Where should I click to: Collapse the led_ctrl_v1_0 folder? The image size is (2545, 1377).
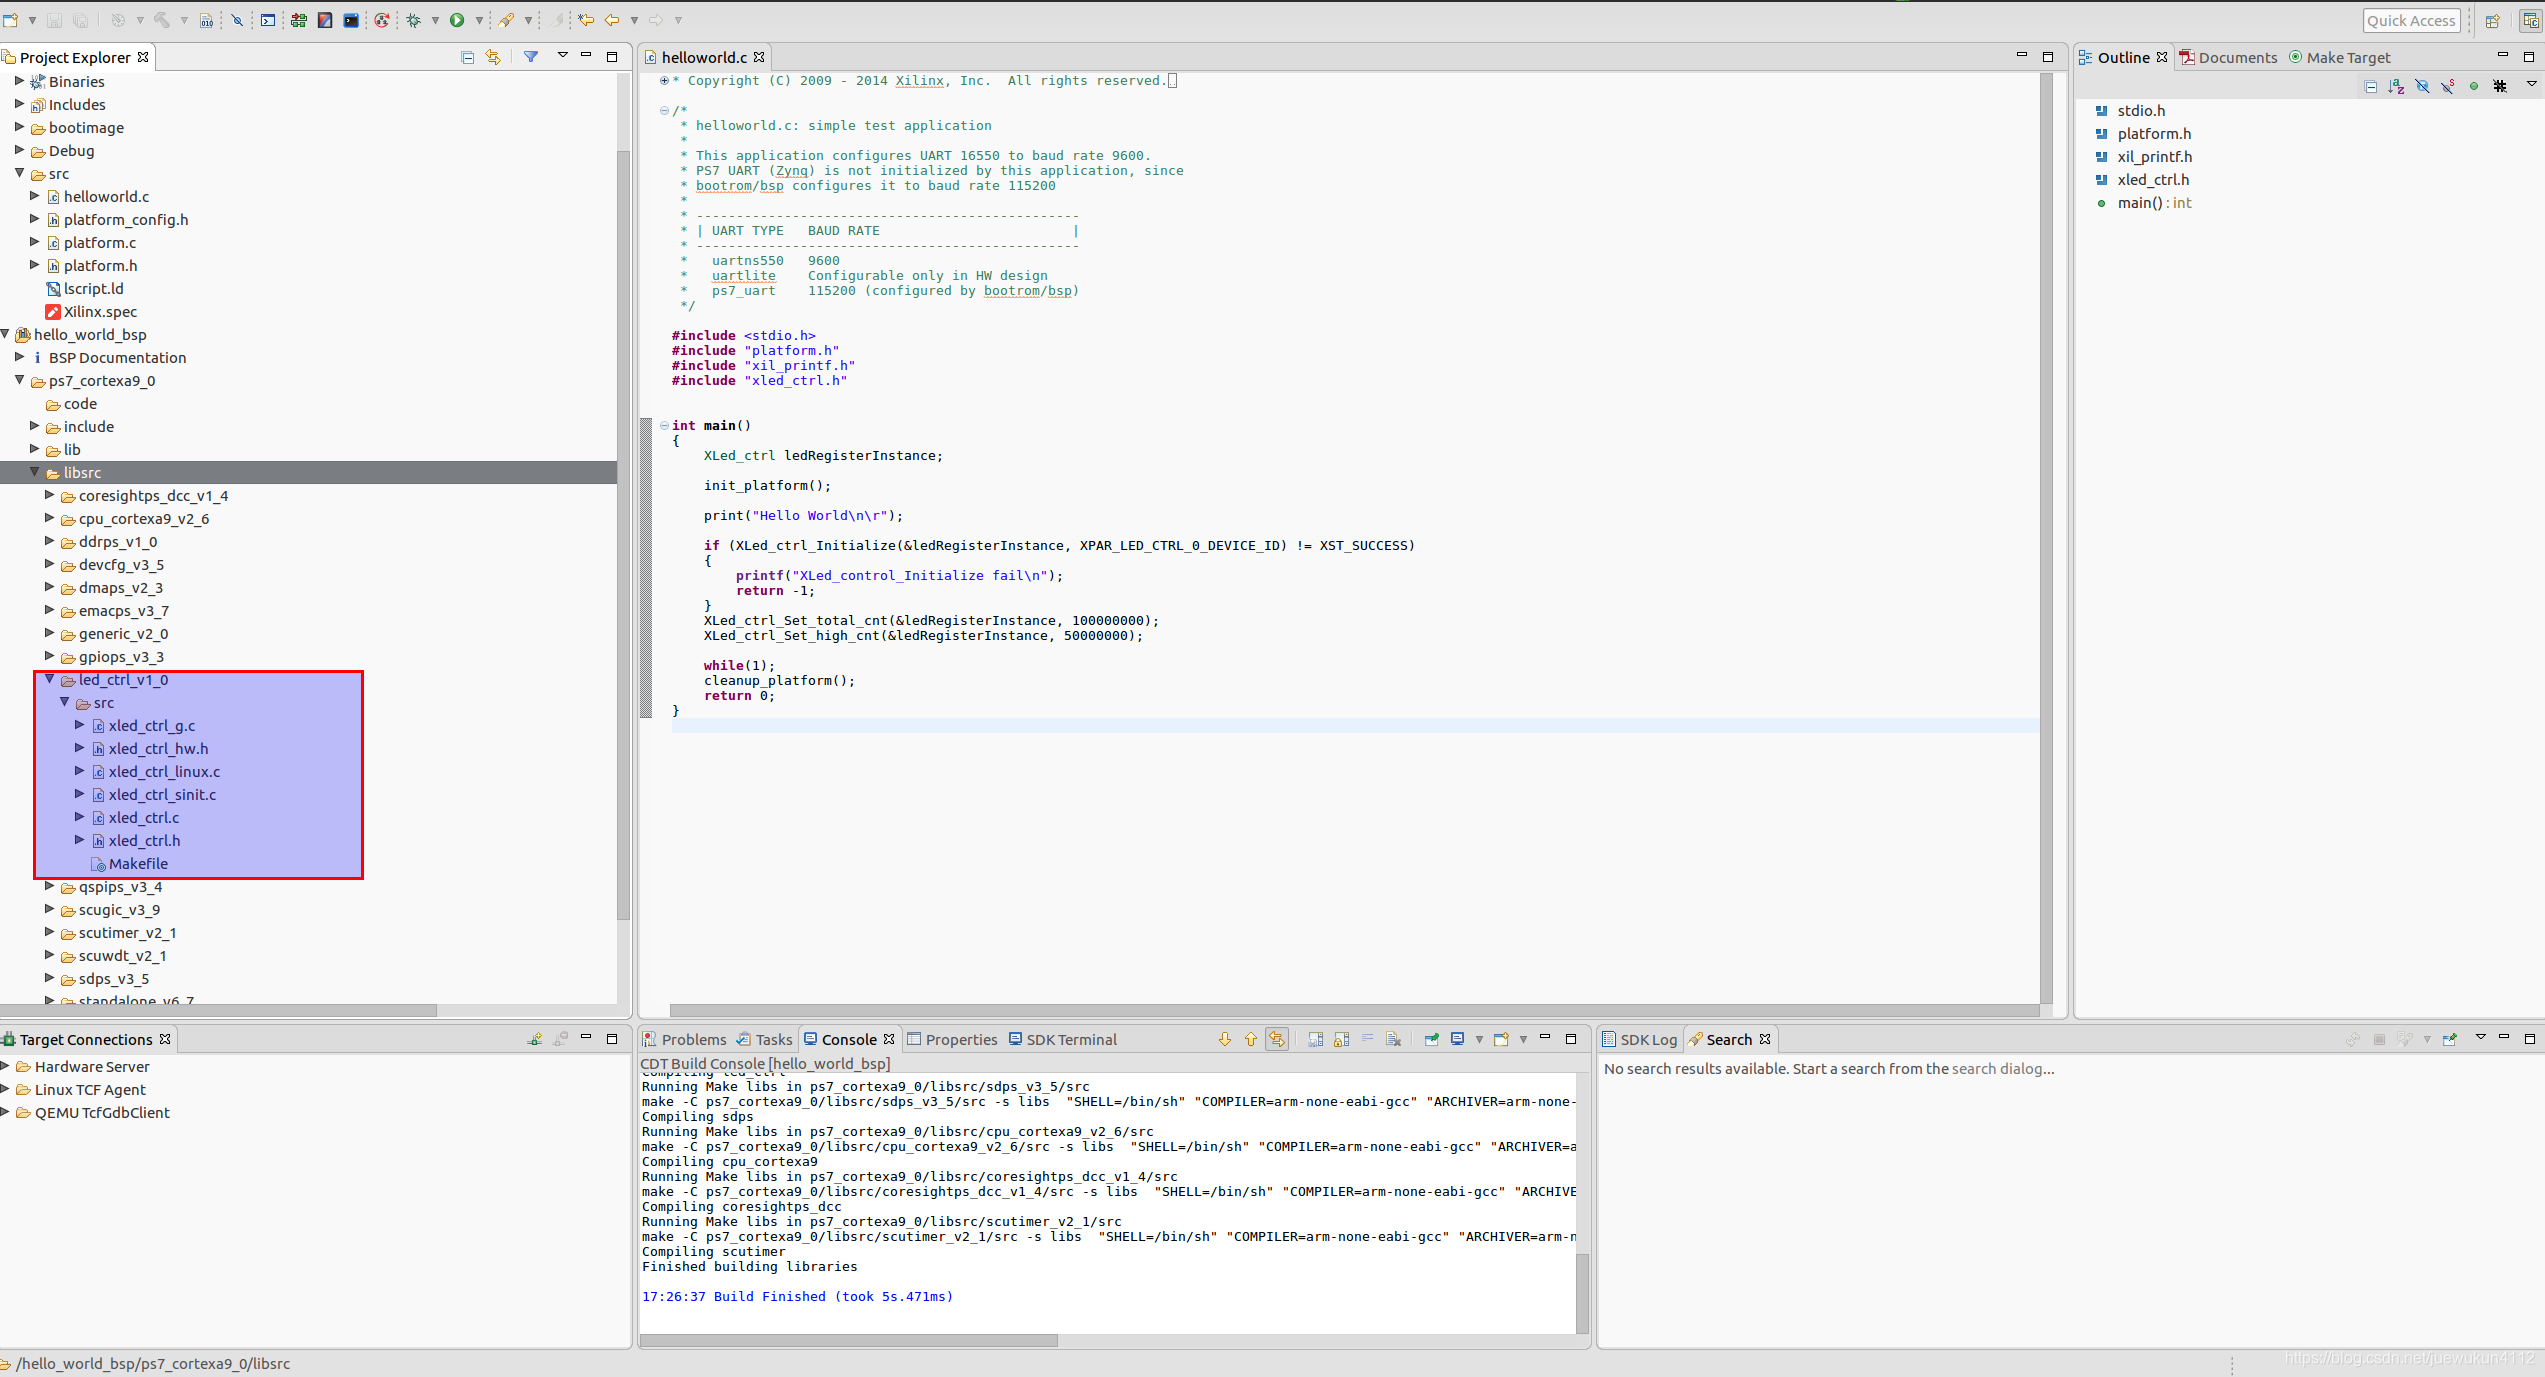pos(49,679)
